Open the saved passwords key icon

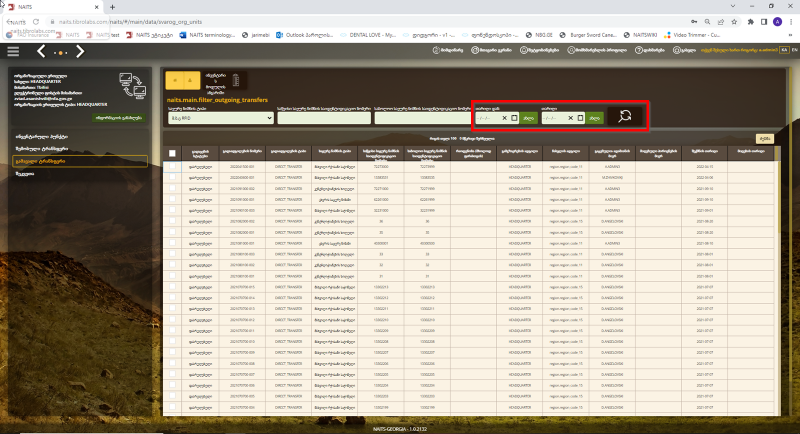coord(694,22)
